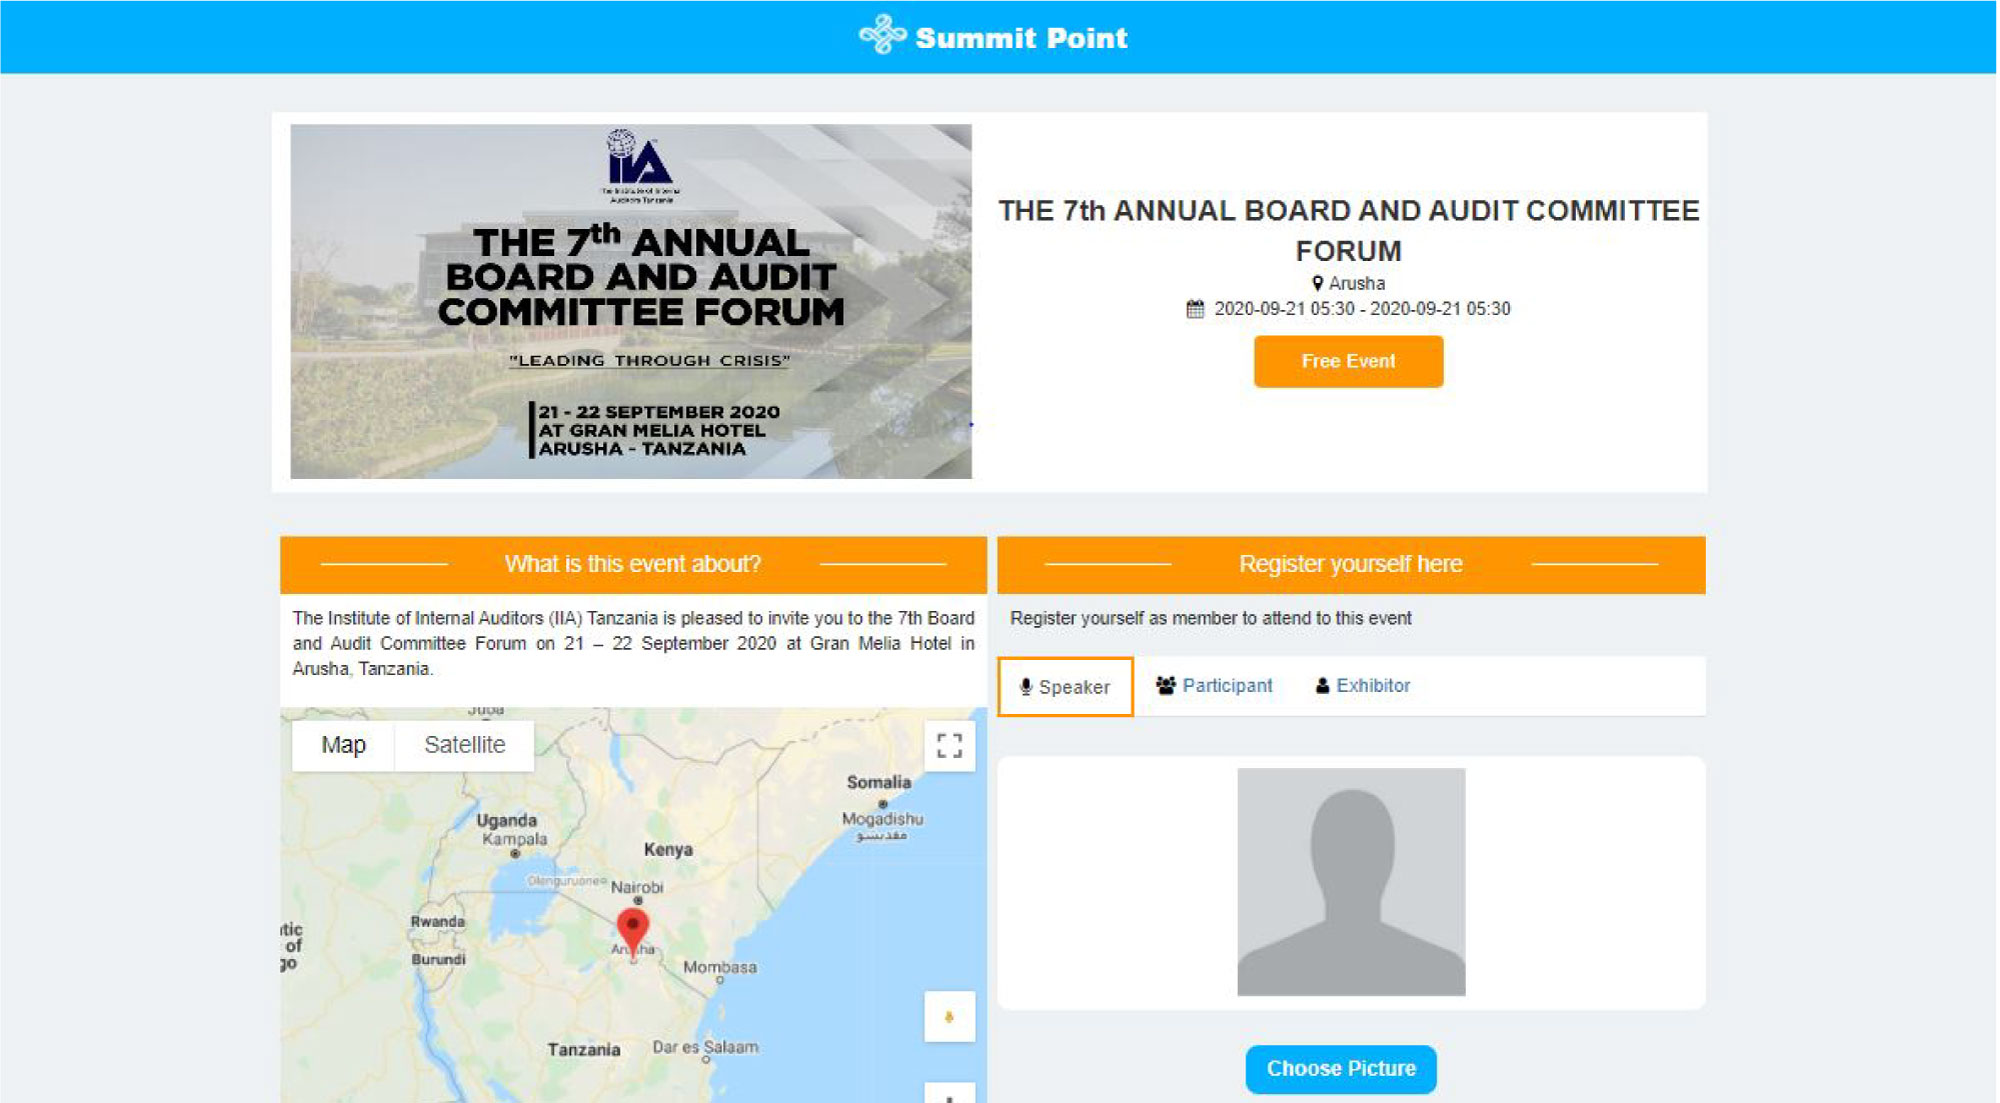
Task: Click the Street View pegman icon
Action: pos(949,1017)
